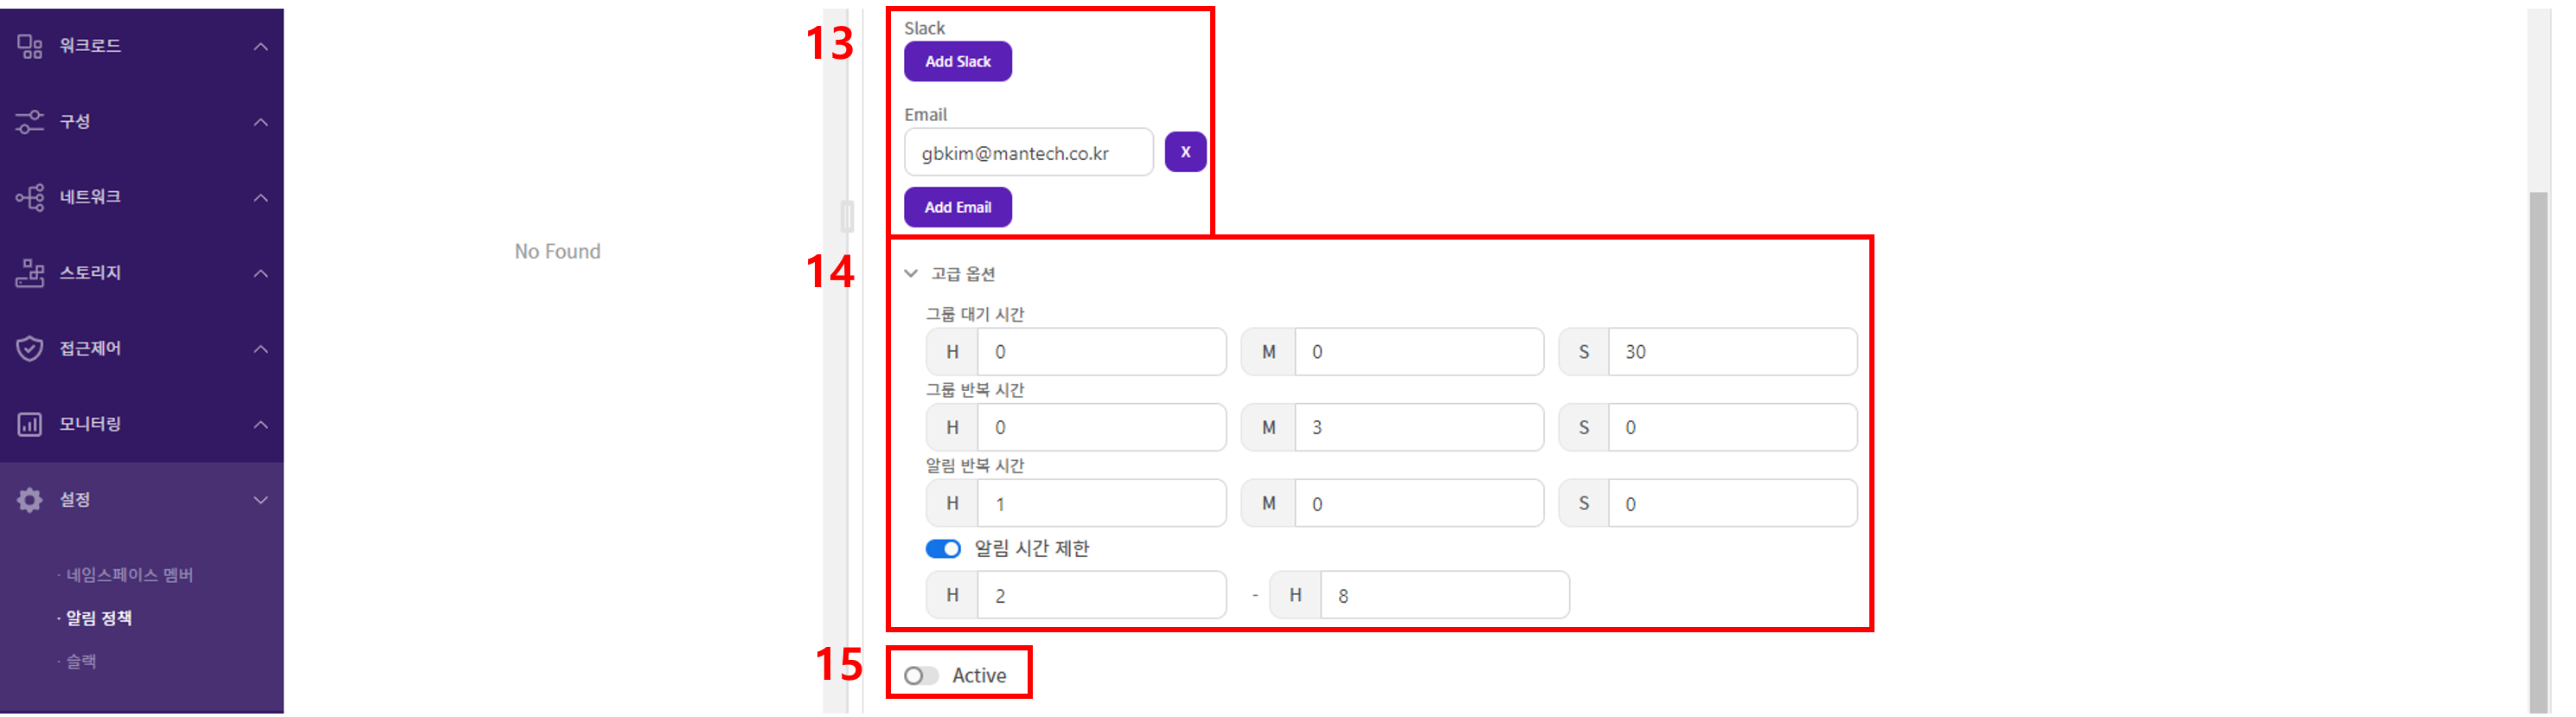
Task: Click the page vertical scrollbar thumb
Action: [2538, 452]
